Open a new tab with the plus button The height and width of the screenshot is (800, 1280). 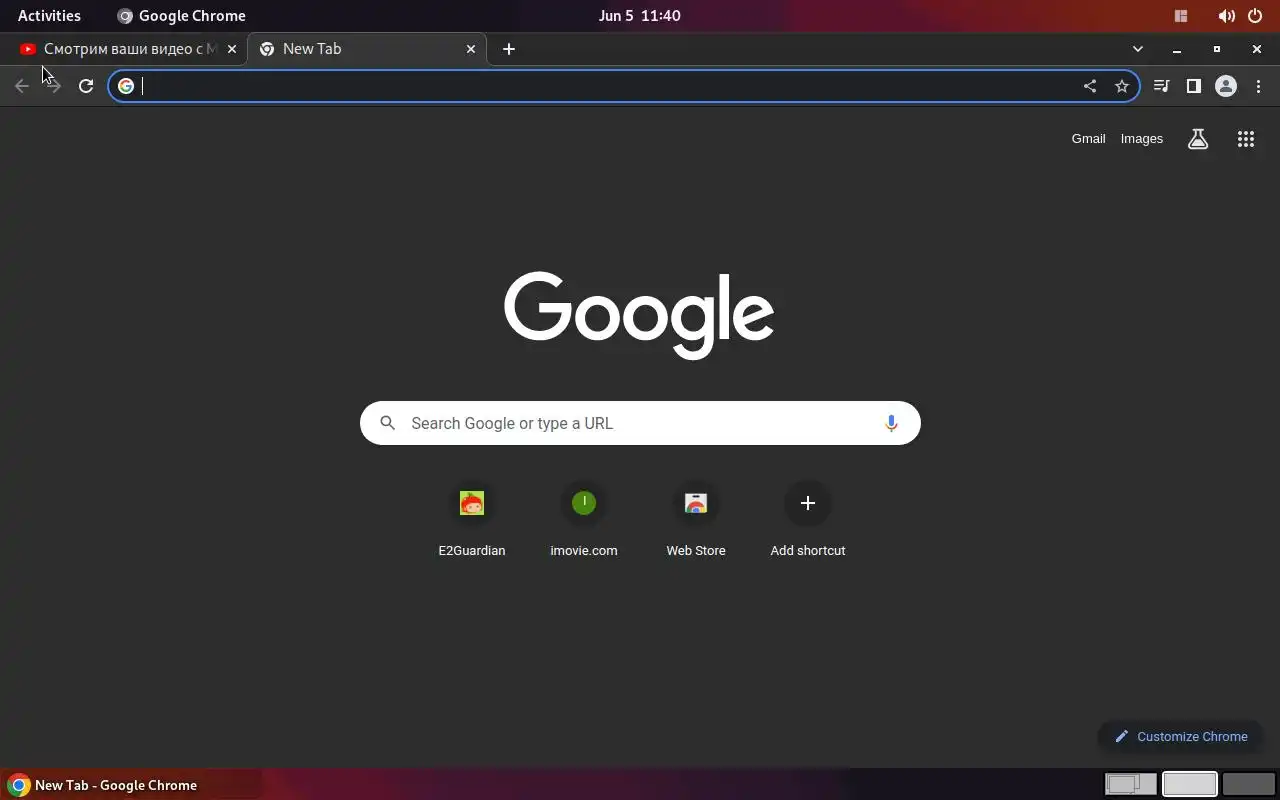509,49
